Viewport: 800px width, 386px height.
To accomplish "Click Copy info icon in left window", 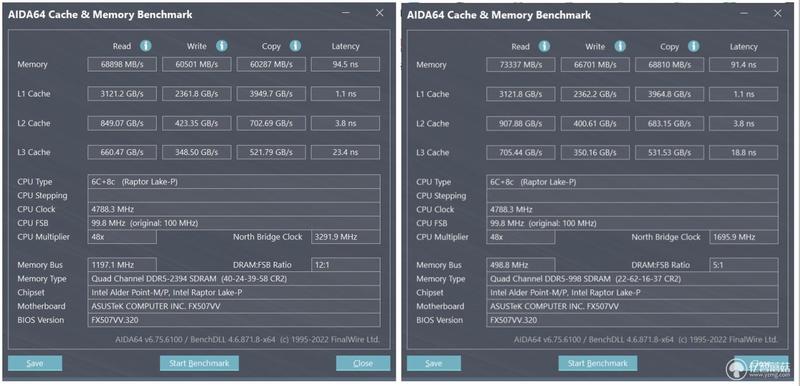I will tap(295, 46).
